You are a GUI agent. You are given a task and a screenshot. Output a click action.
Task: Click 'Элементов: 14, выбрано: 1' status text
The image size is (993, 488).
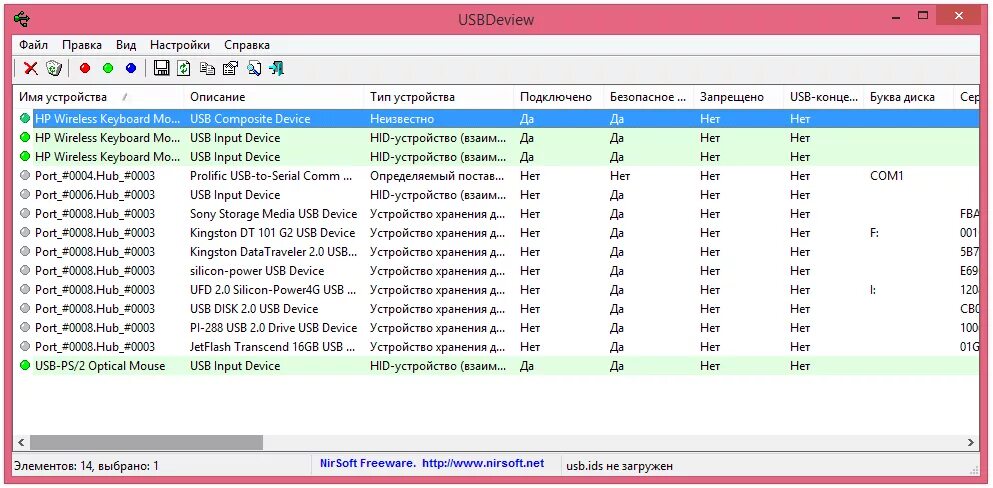pyautogui.click(x=86, y=466)
